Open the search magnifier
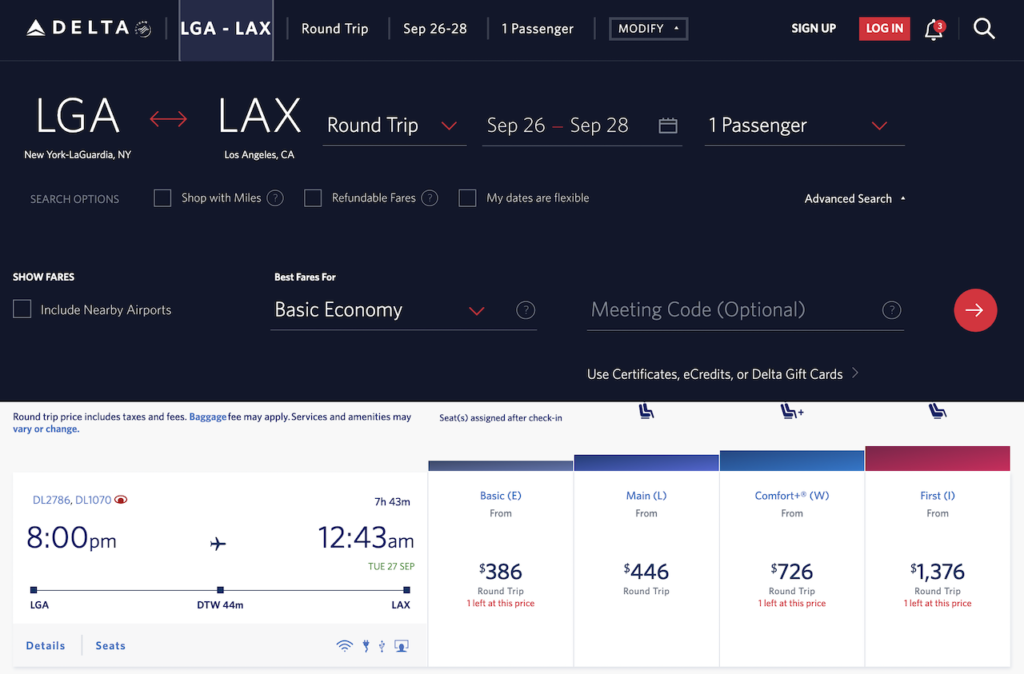The width and height of the screenshot is (1024, 674). [x=984, y=29]
